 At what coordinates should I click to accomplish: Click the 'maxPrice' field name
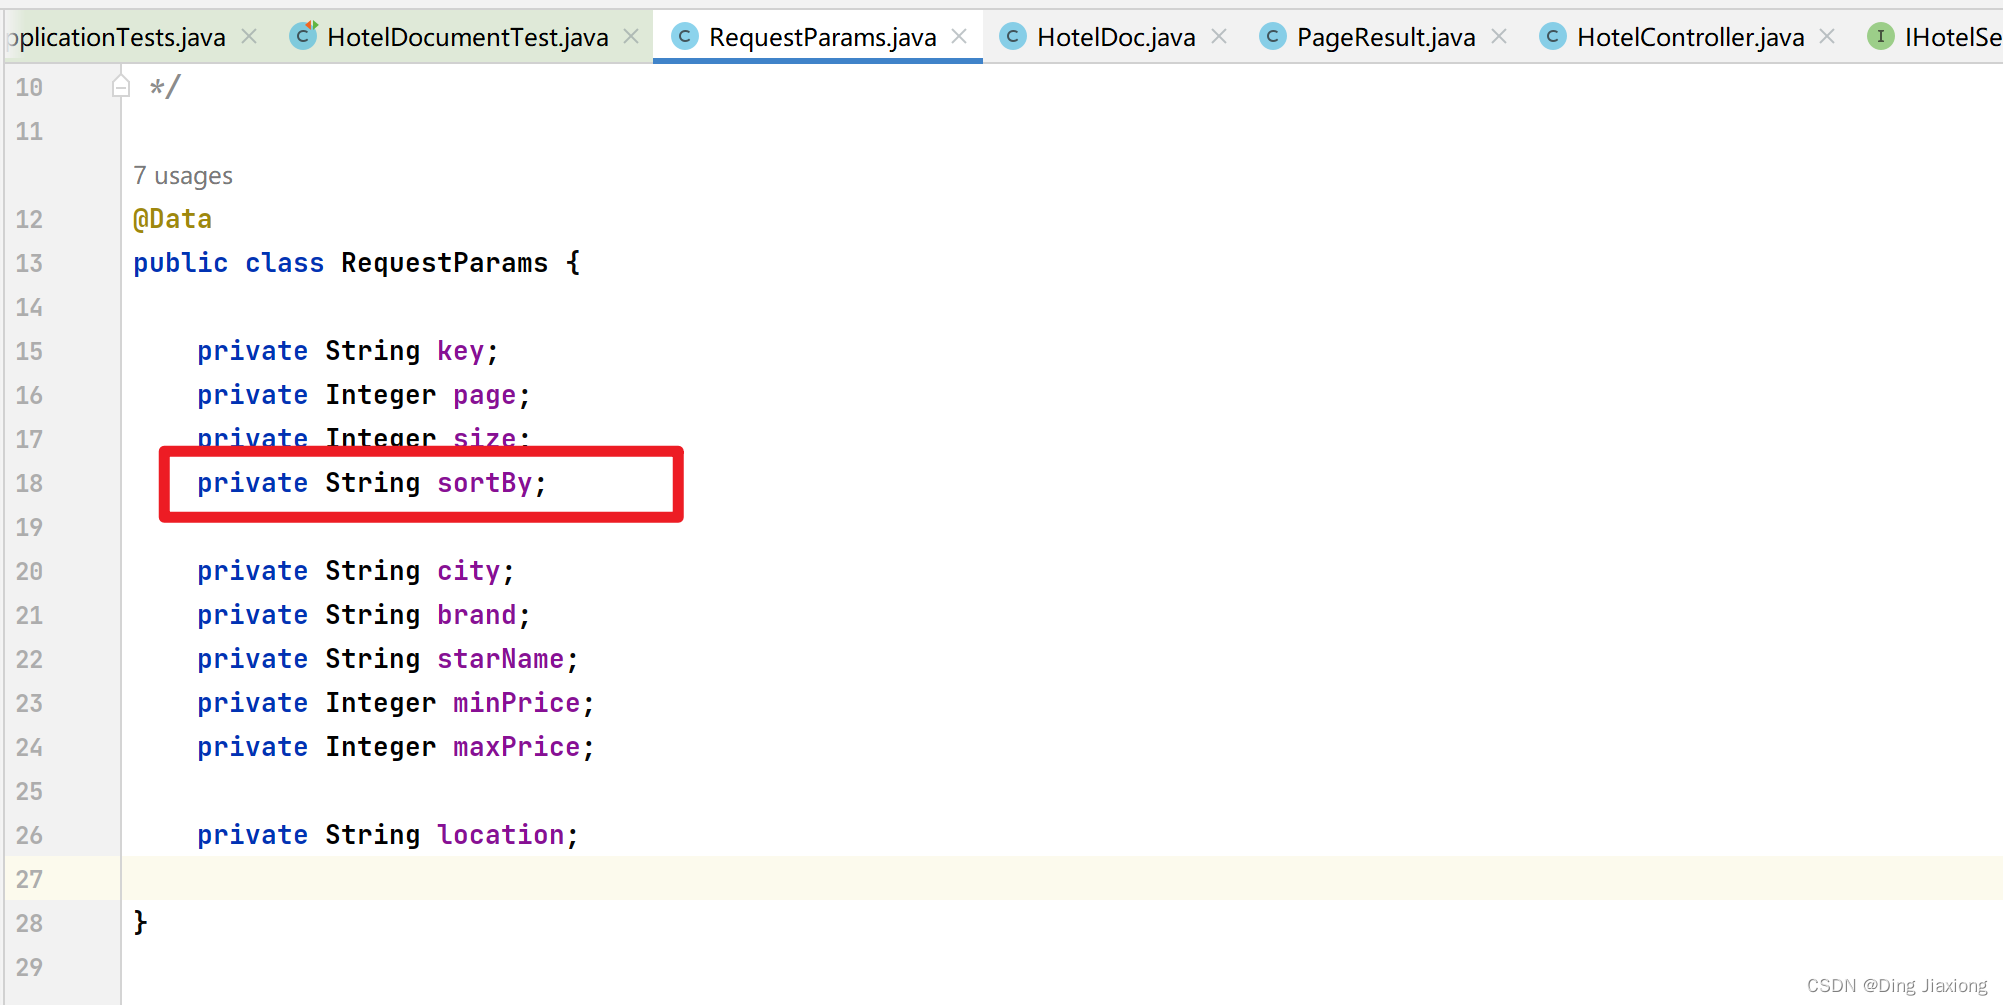[517, 747]
